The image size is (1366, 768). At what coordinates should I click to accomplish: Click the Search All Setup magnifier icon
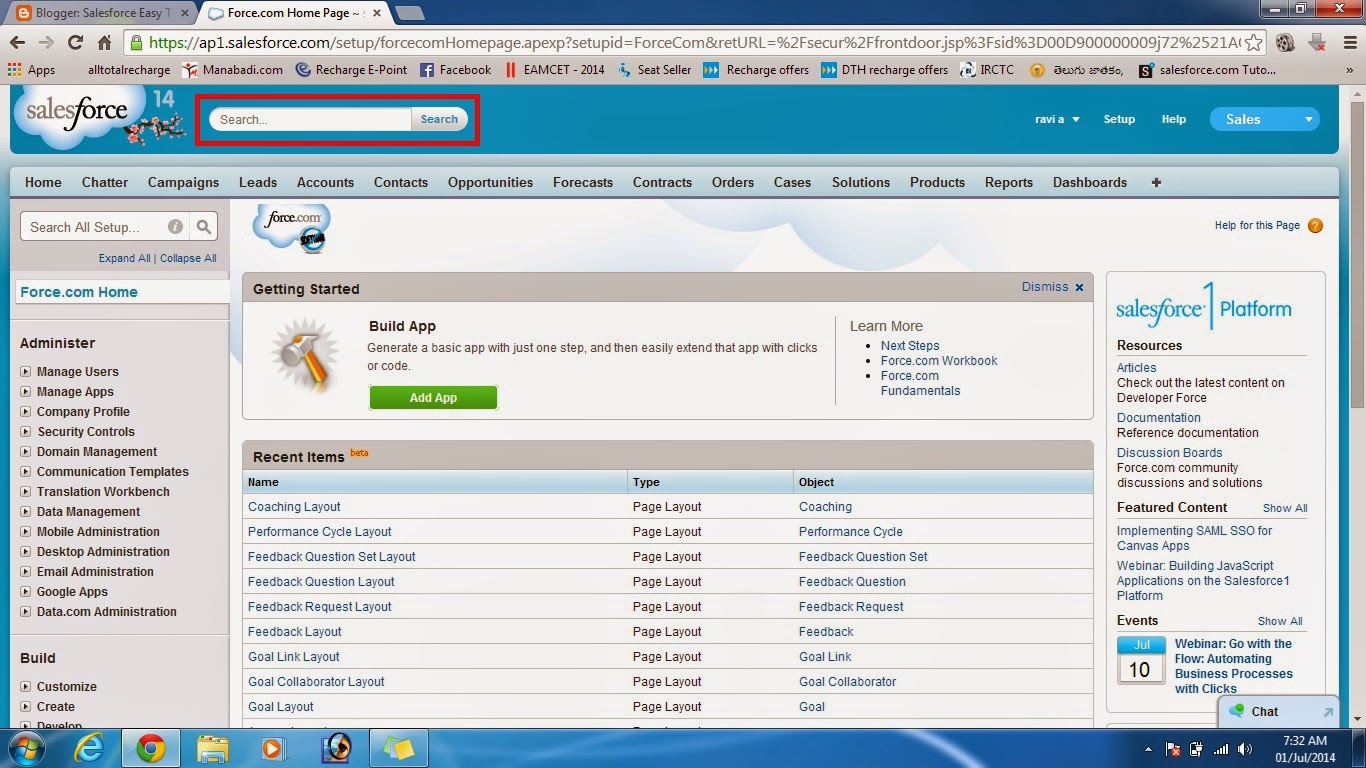click(x=203, y=226)
